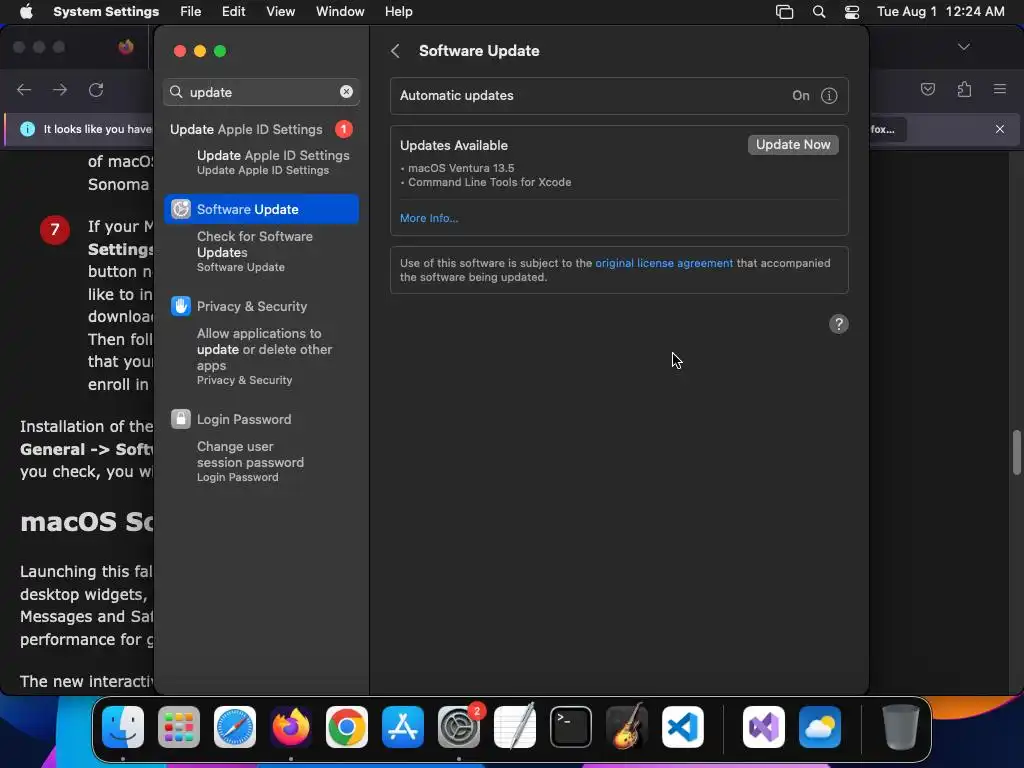Image resolution: width=1024 pixels, height=768 pixels.
Task: Open the File menu
Action: coord(191,12)
